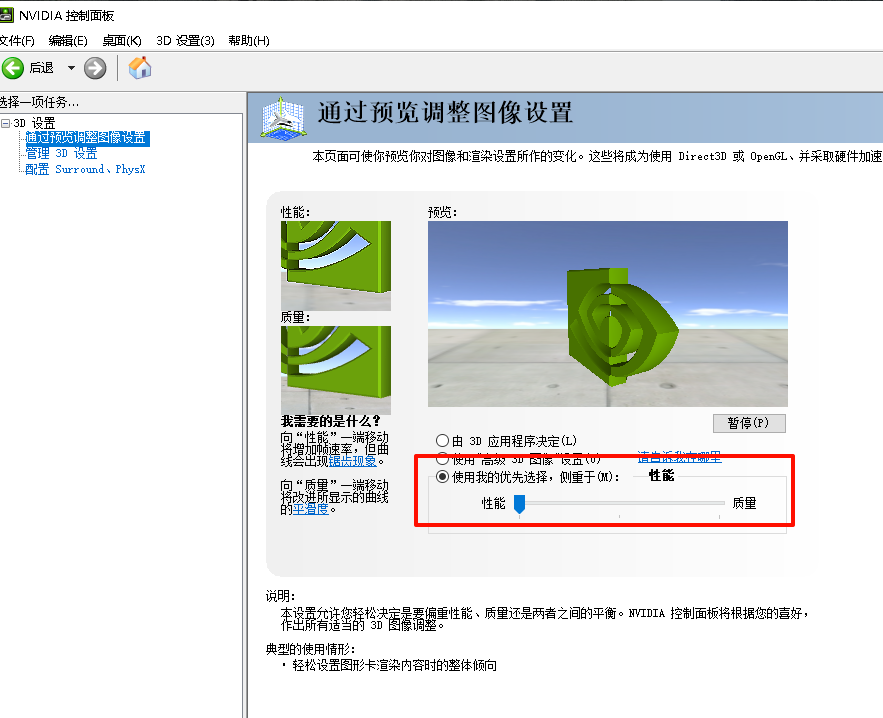The height and width of the screenshot is (718, 883).
Task: Select 通过预览调整图像设置 in the task tree
Action: tap(87, 138)
